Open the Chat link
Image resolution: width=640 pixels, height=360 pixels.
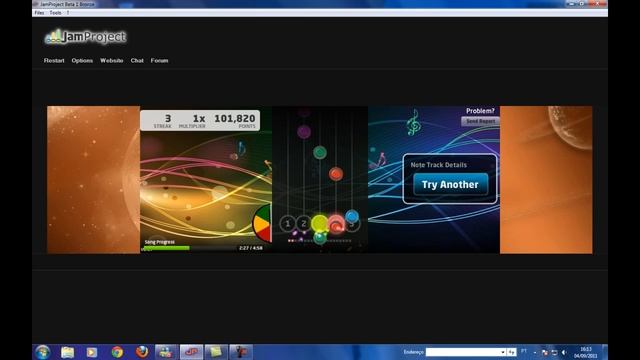137,60
